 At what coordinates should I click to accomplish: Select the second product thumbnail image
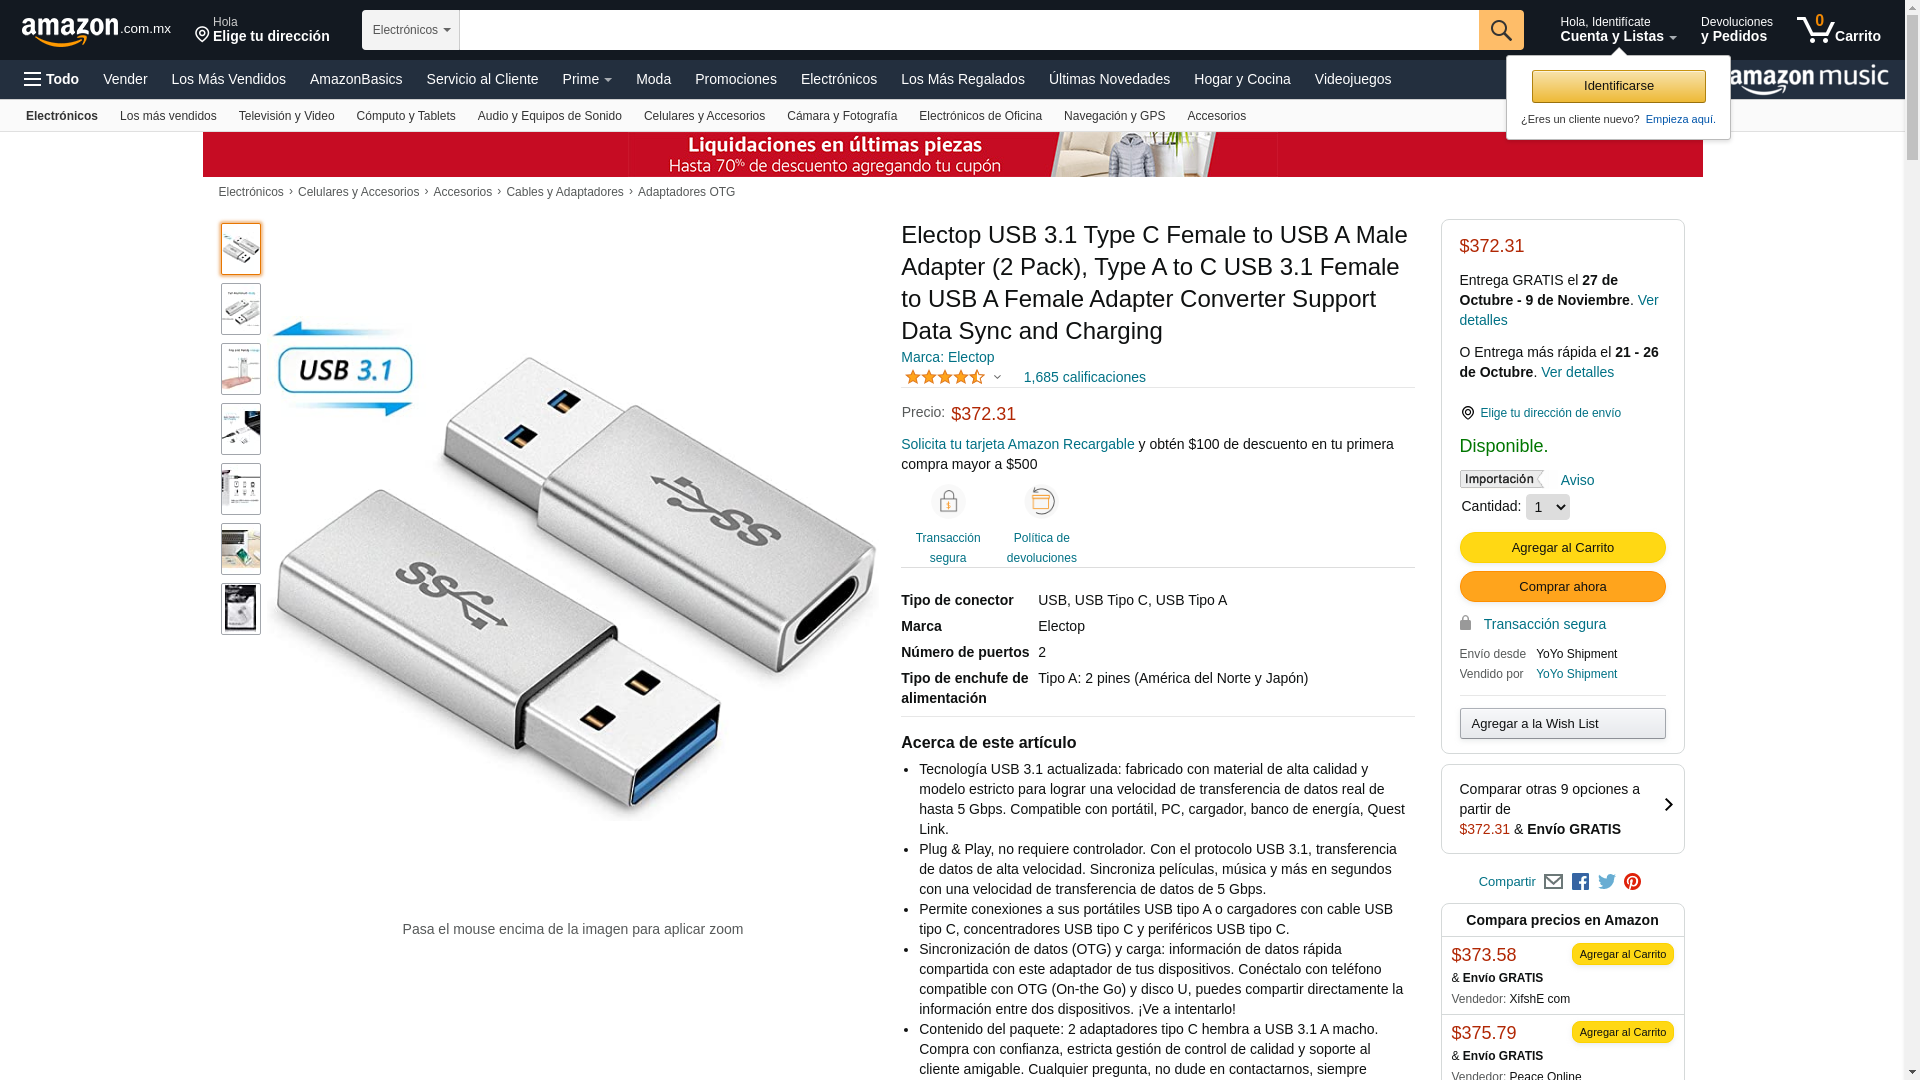coord(241,309)
